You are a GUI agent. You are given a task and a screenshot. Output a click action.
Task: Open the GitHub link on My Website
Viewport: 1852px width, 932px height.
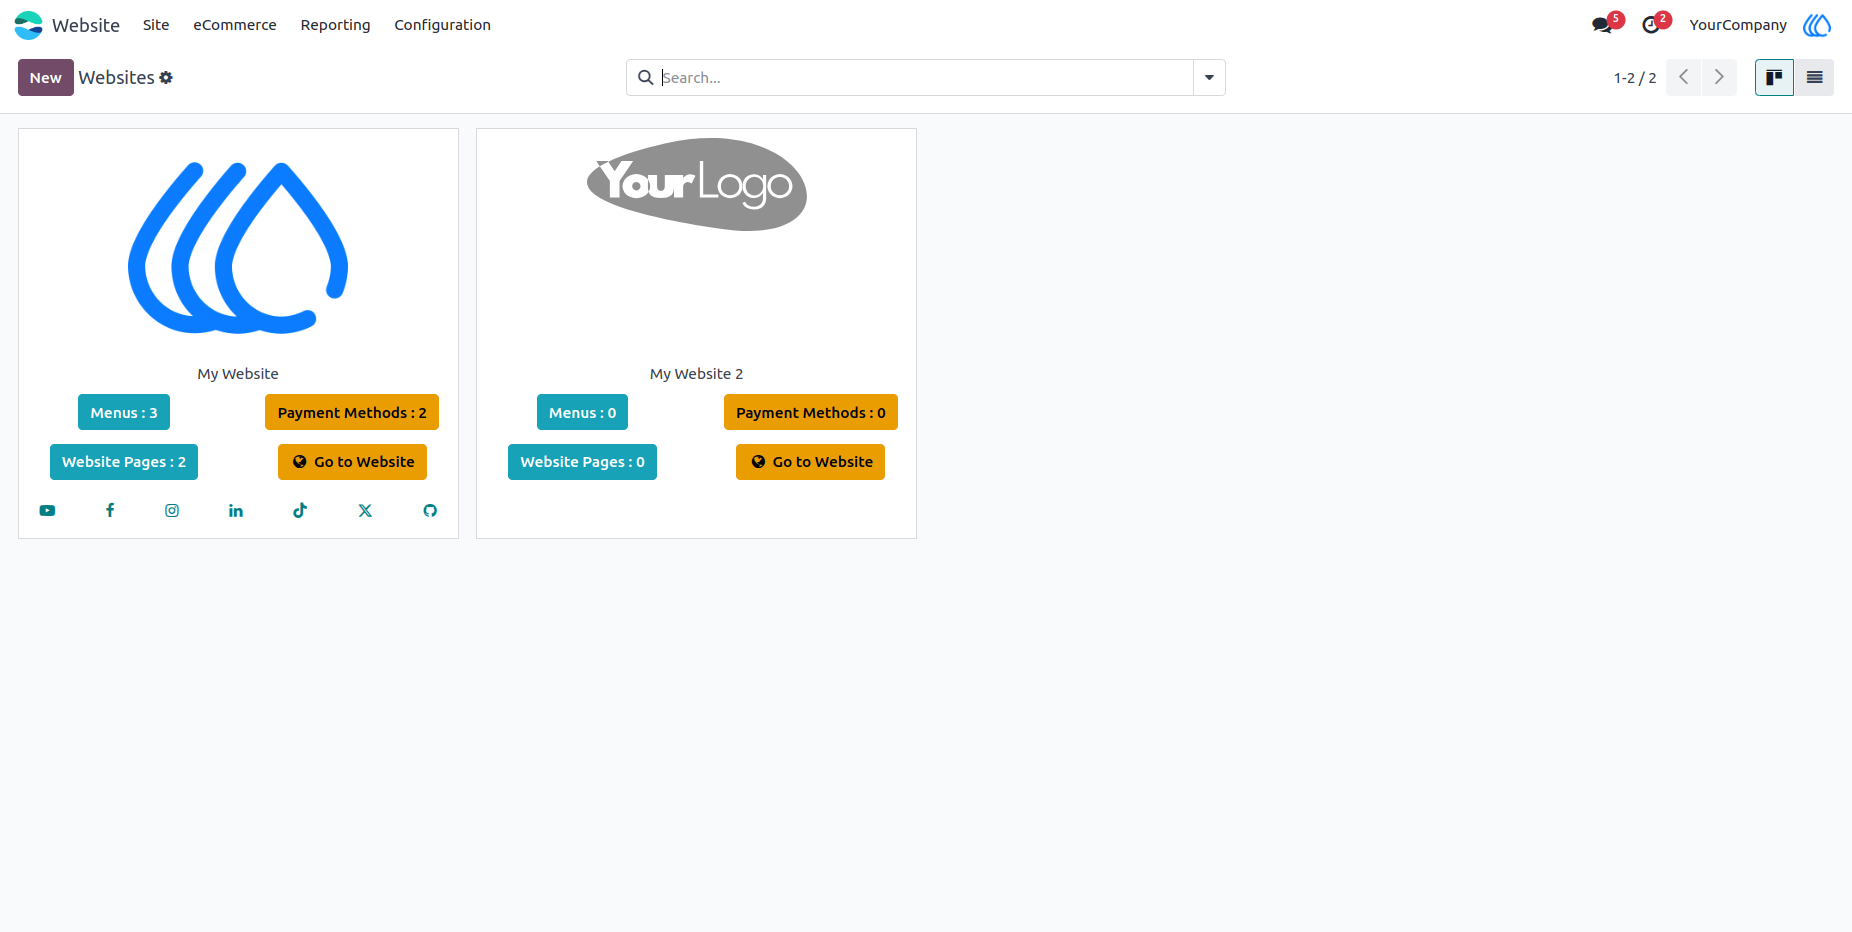[430, 511]
